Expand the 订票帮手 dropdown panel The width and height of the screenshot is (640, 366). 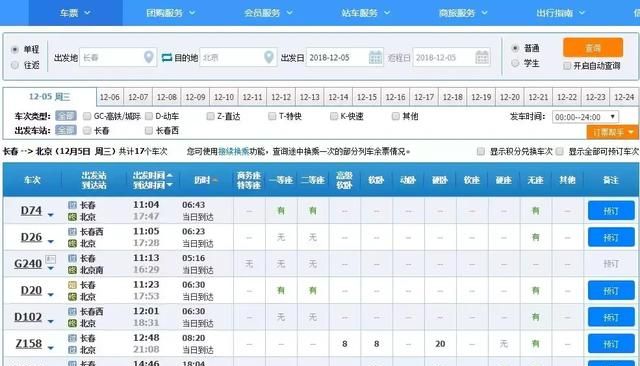pyautogui.click(x=612, y=132)
